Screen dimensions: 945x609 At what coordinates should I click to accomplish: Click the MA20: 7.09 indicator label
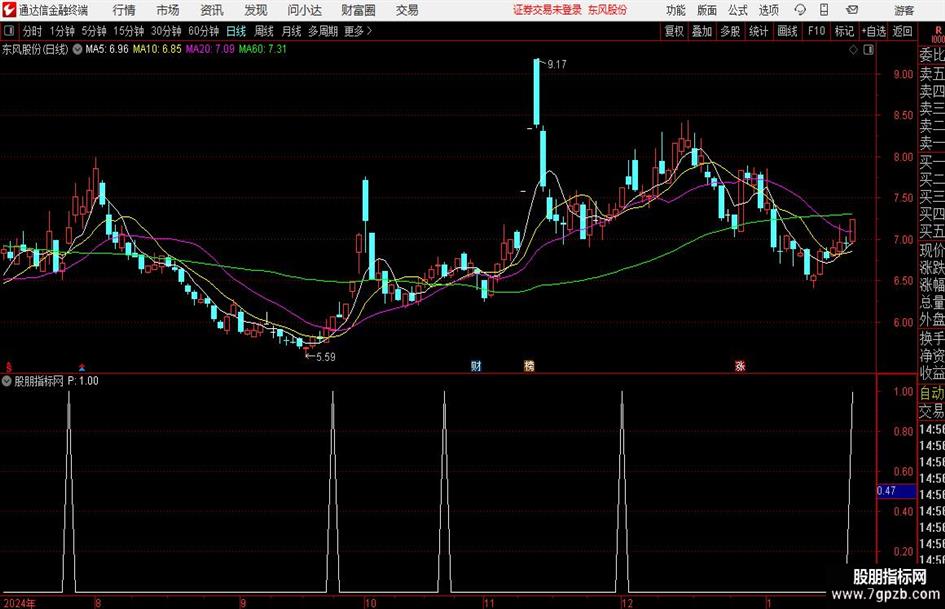(210, 49)
